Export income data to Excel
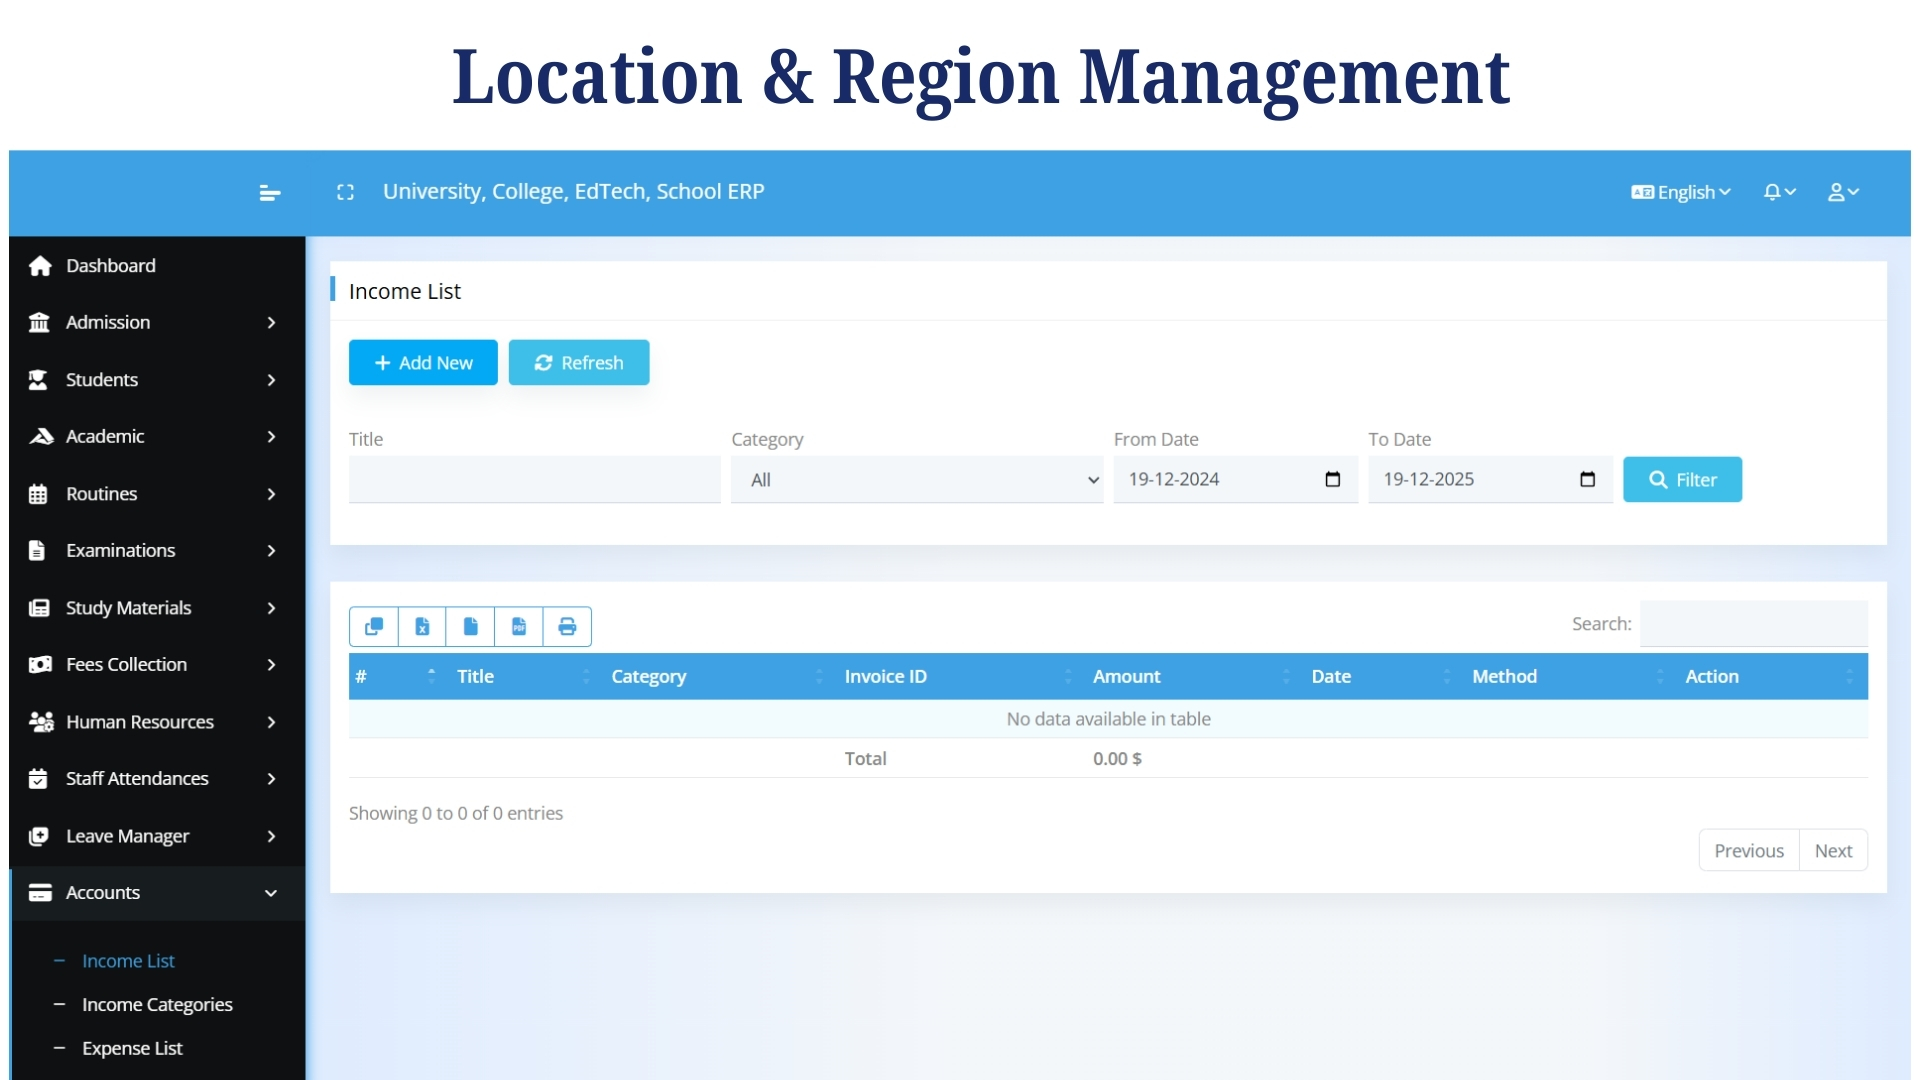The width and height of the screenshot is (1920, 1080). [422, 626]
